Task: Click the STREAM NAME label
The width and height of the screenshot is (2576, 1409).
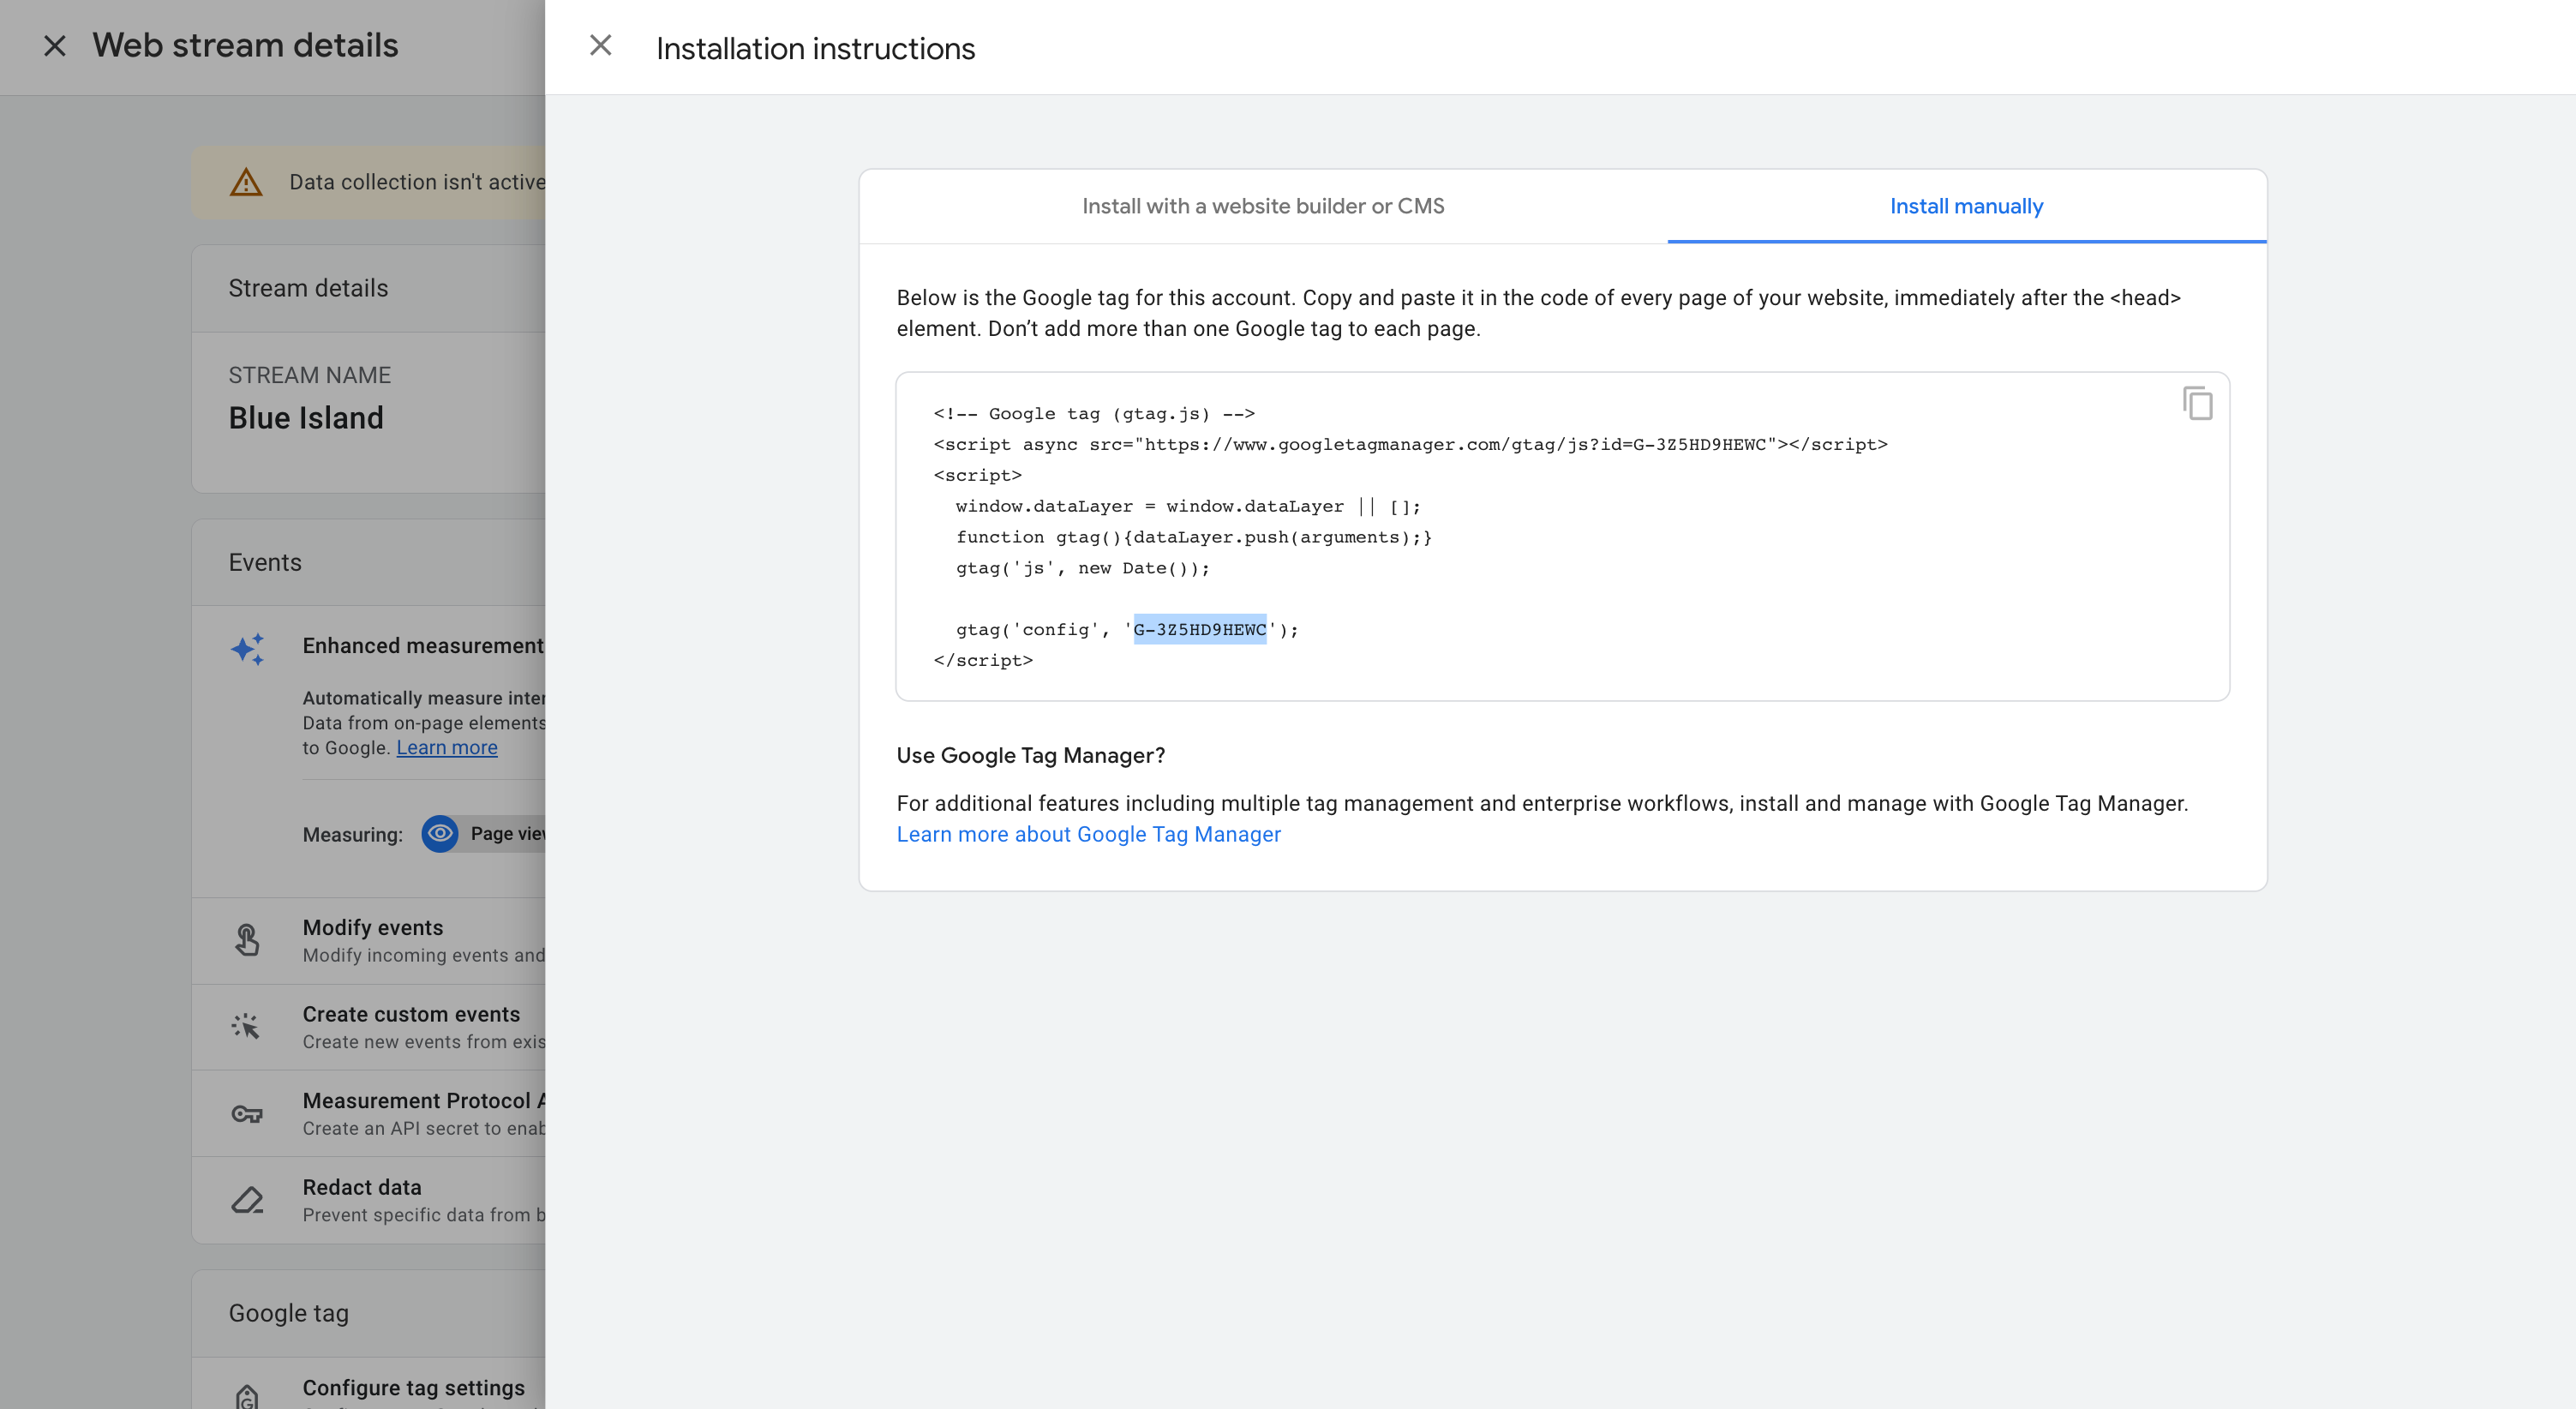Action: click(x=309, y=375)
